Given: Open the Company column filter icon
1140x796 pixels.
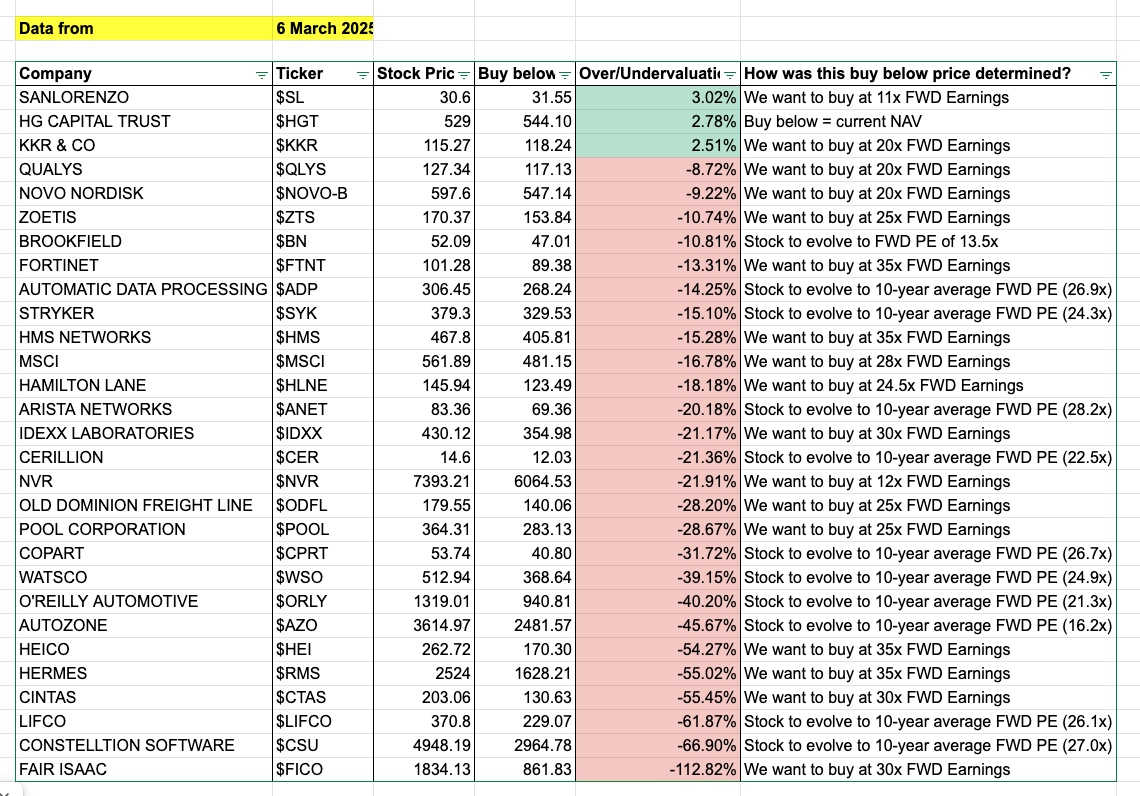Looking at the screenshot, I should 262,74.
